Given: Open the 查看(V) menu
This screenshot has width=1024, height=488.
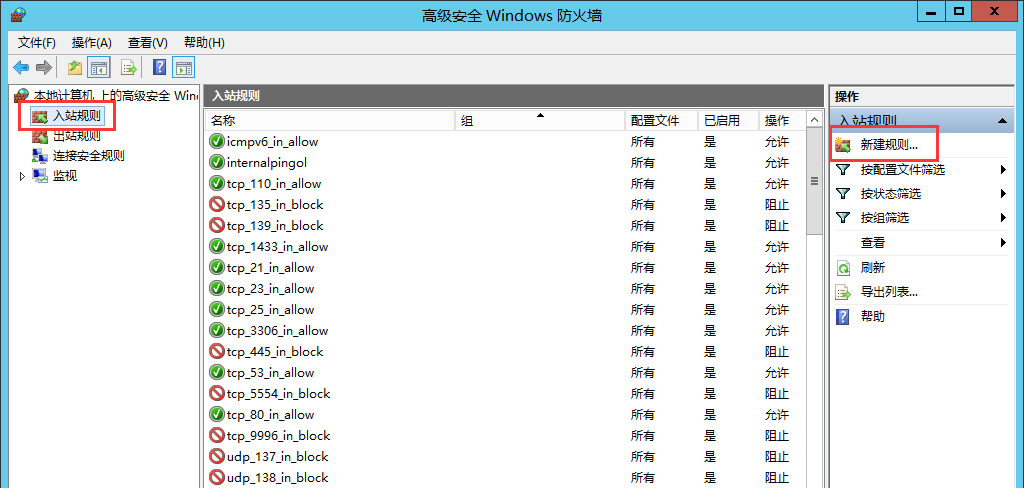Looking at the screenshot, I should pyautogui.click(x=148, y=43).
